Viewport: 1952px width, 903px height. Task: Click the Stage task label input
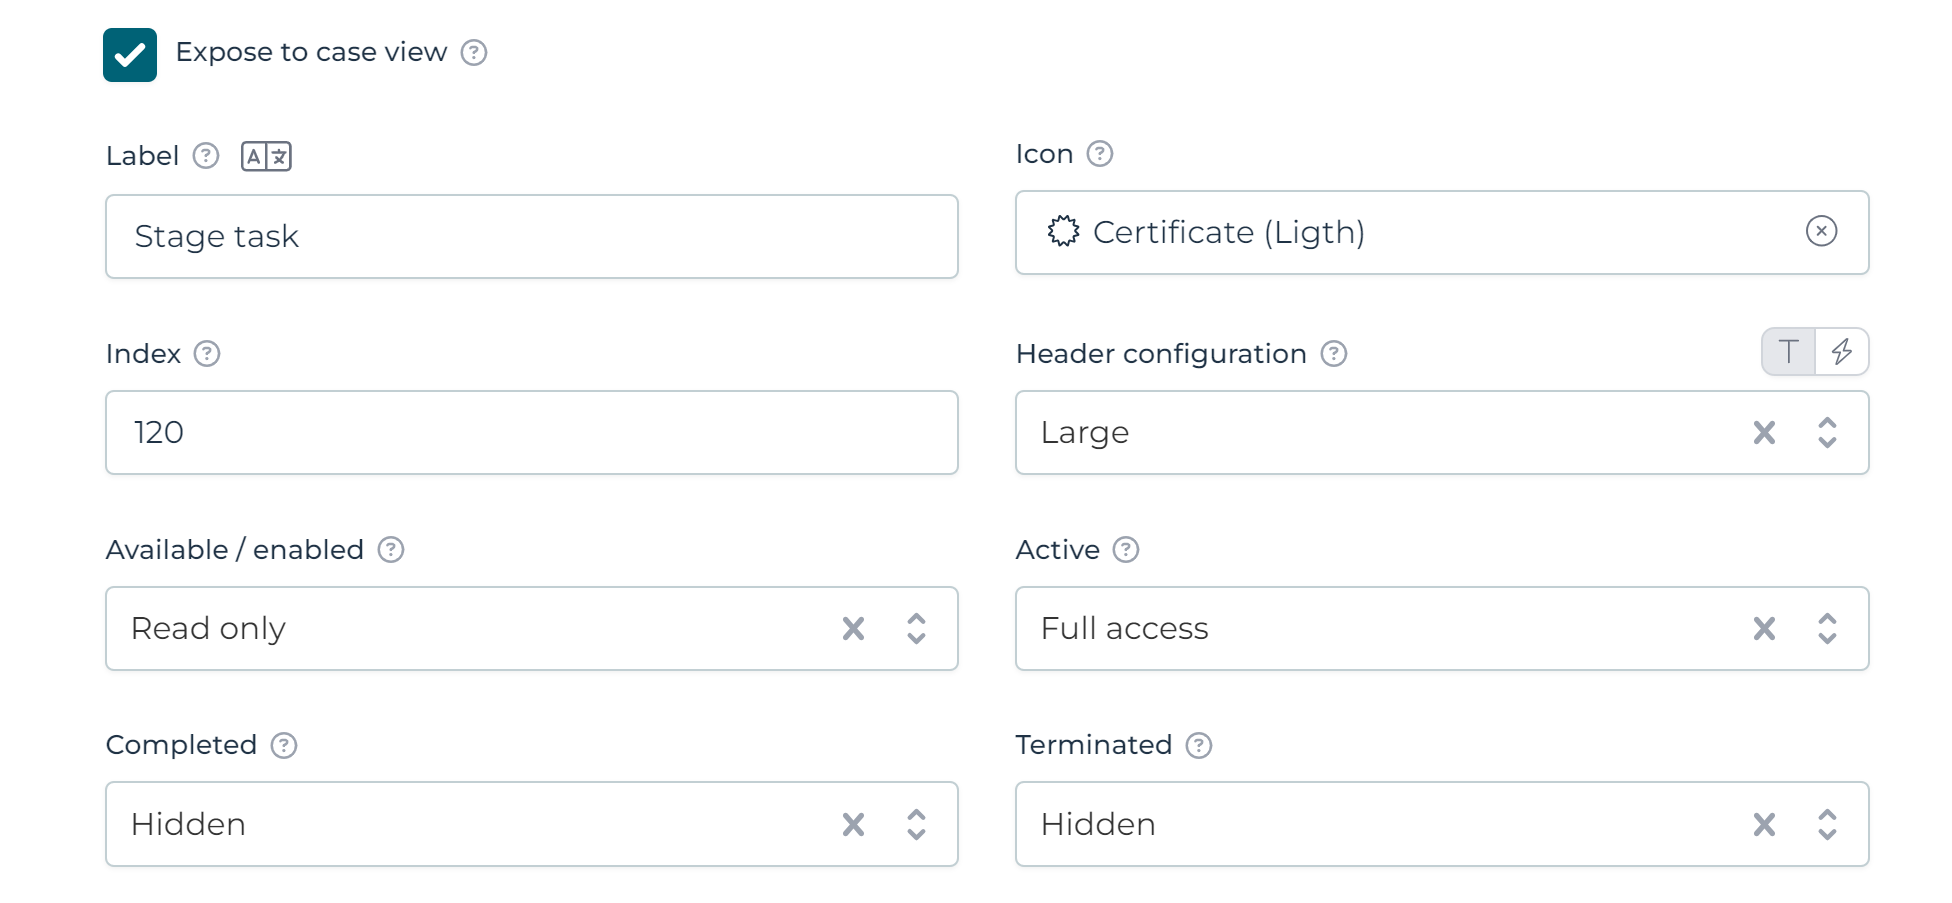531,237
